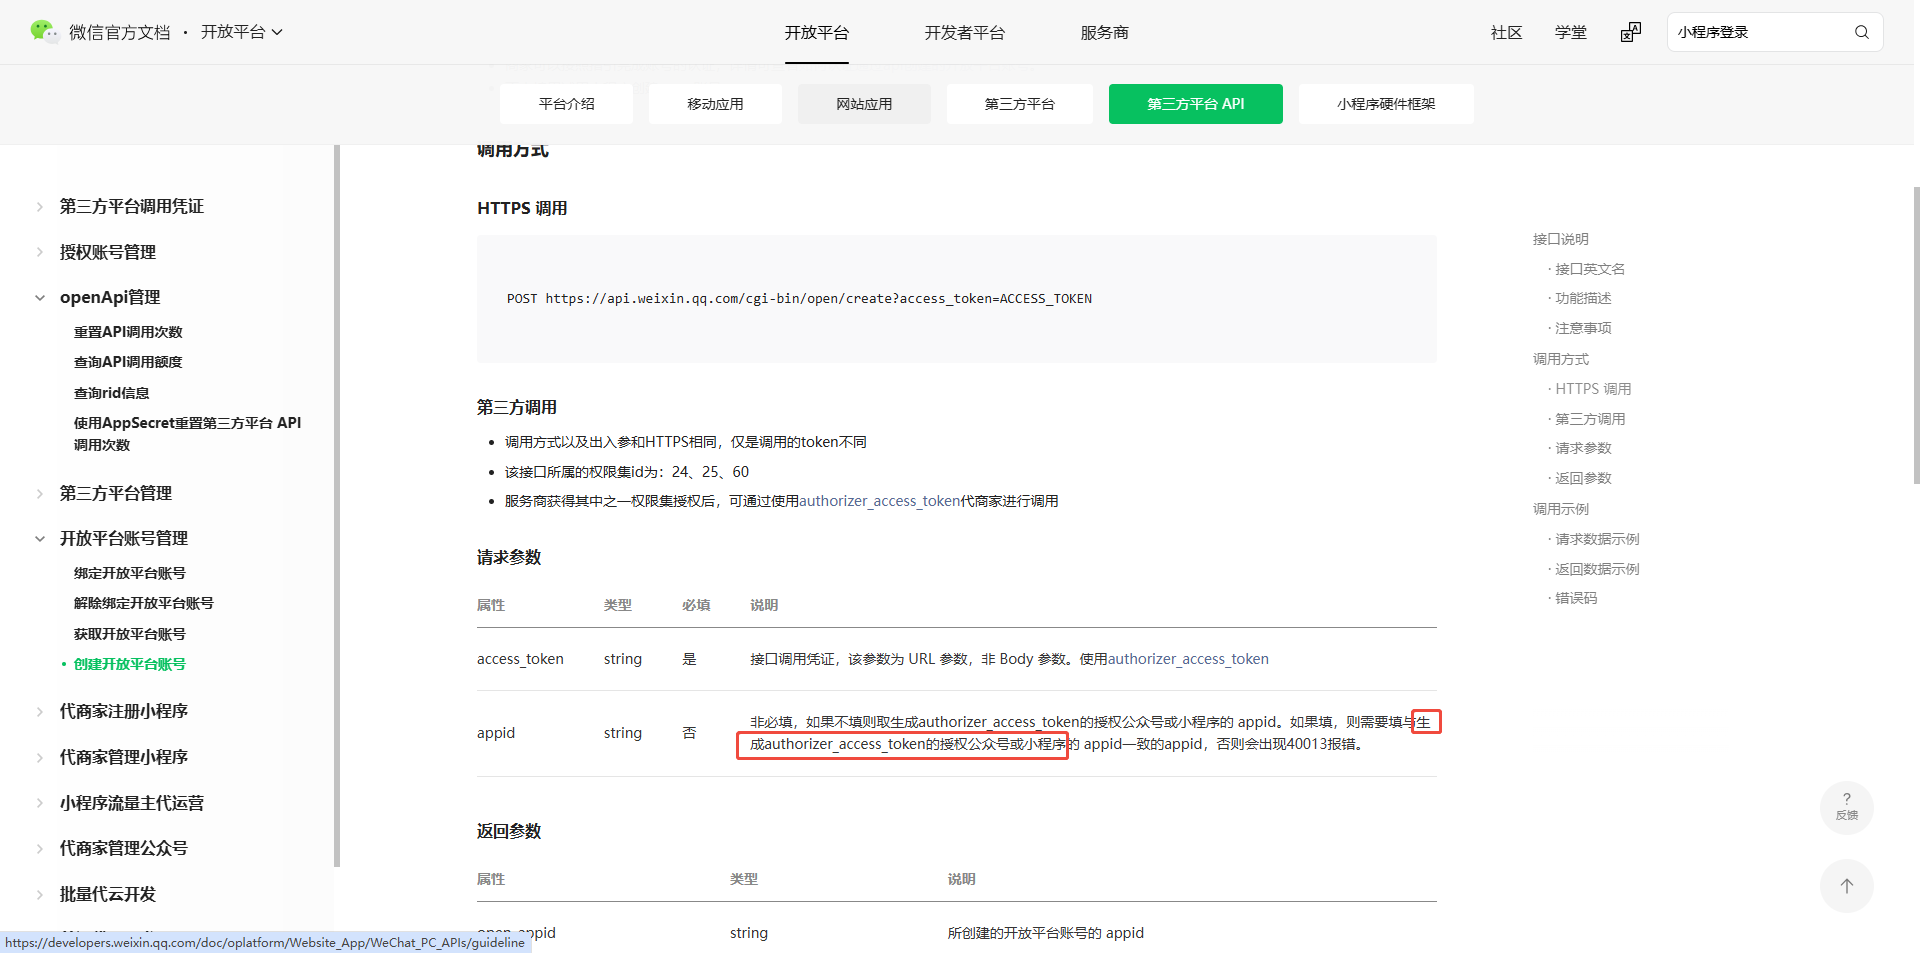Open 使用AppSecret重置第三方平台 API调用次数
1920x953 pixels.
187,434
